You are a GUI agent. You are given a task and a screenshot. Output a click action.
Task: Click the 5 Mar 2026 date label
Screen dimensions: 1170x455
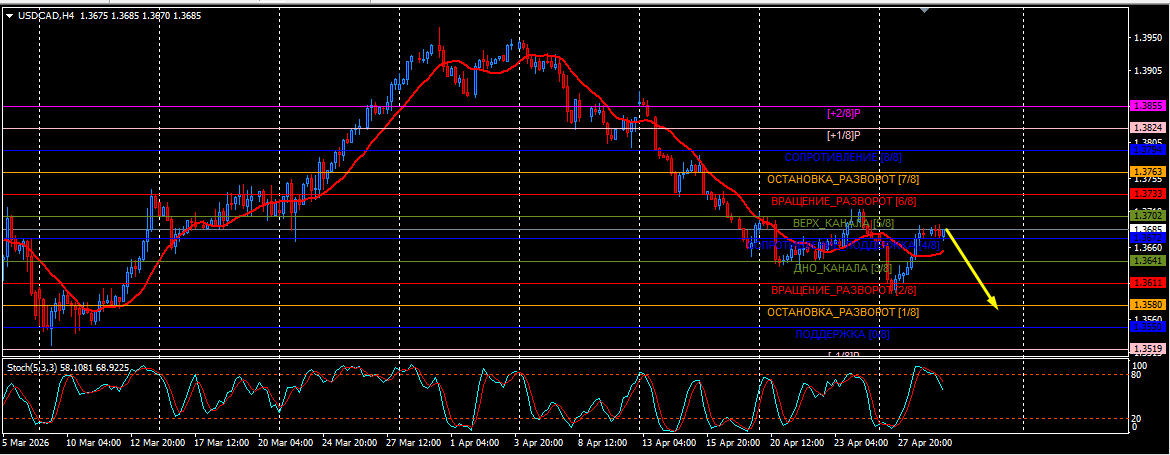26,442
